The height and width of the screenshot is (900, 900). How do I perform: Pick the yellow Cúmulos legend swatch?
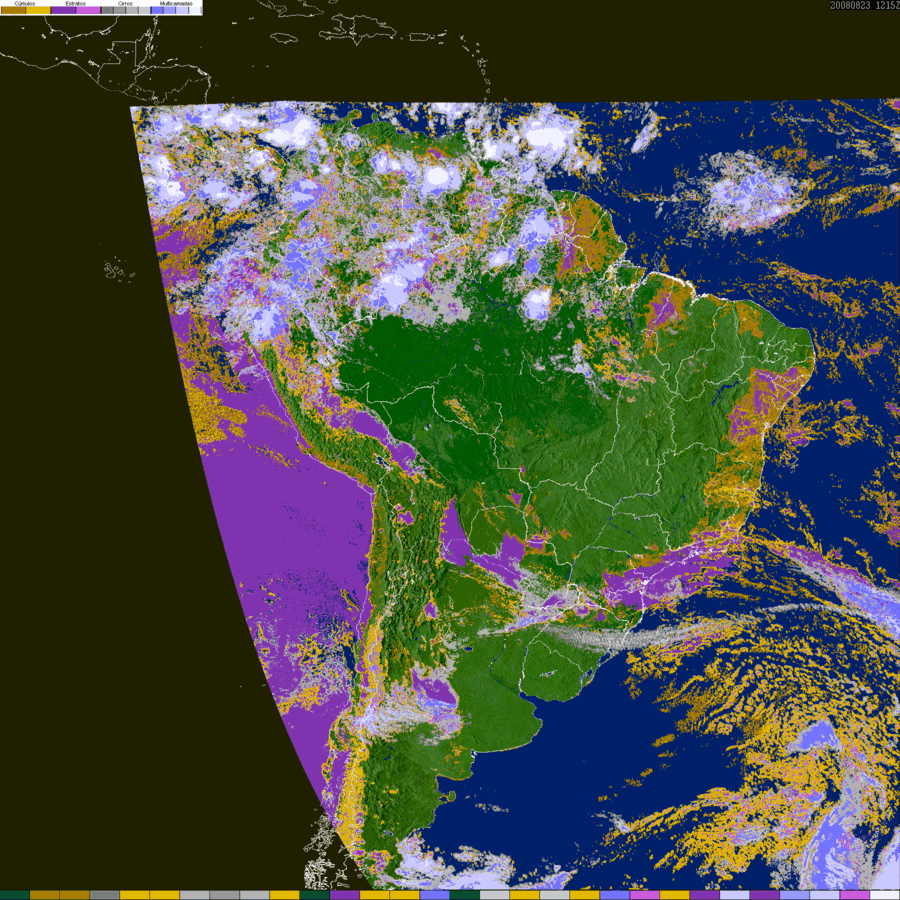[38, 10]
